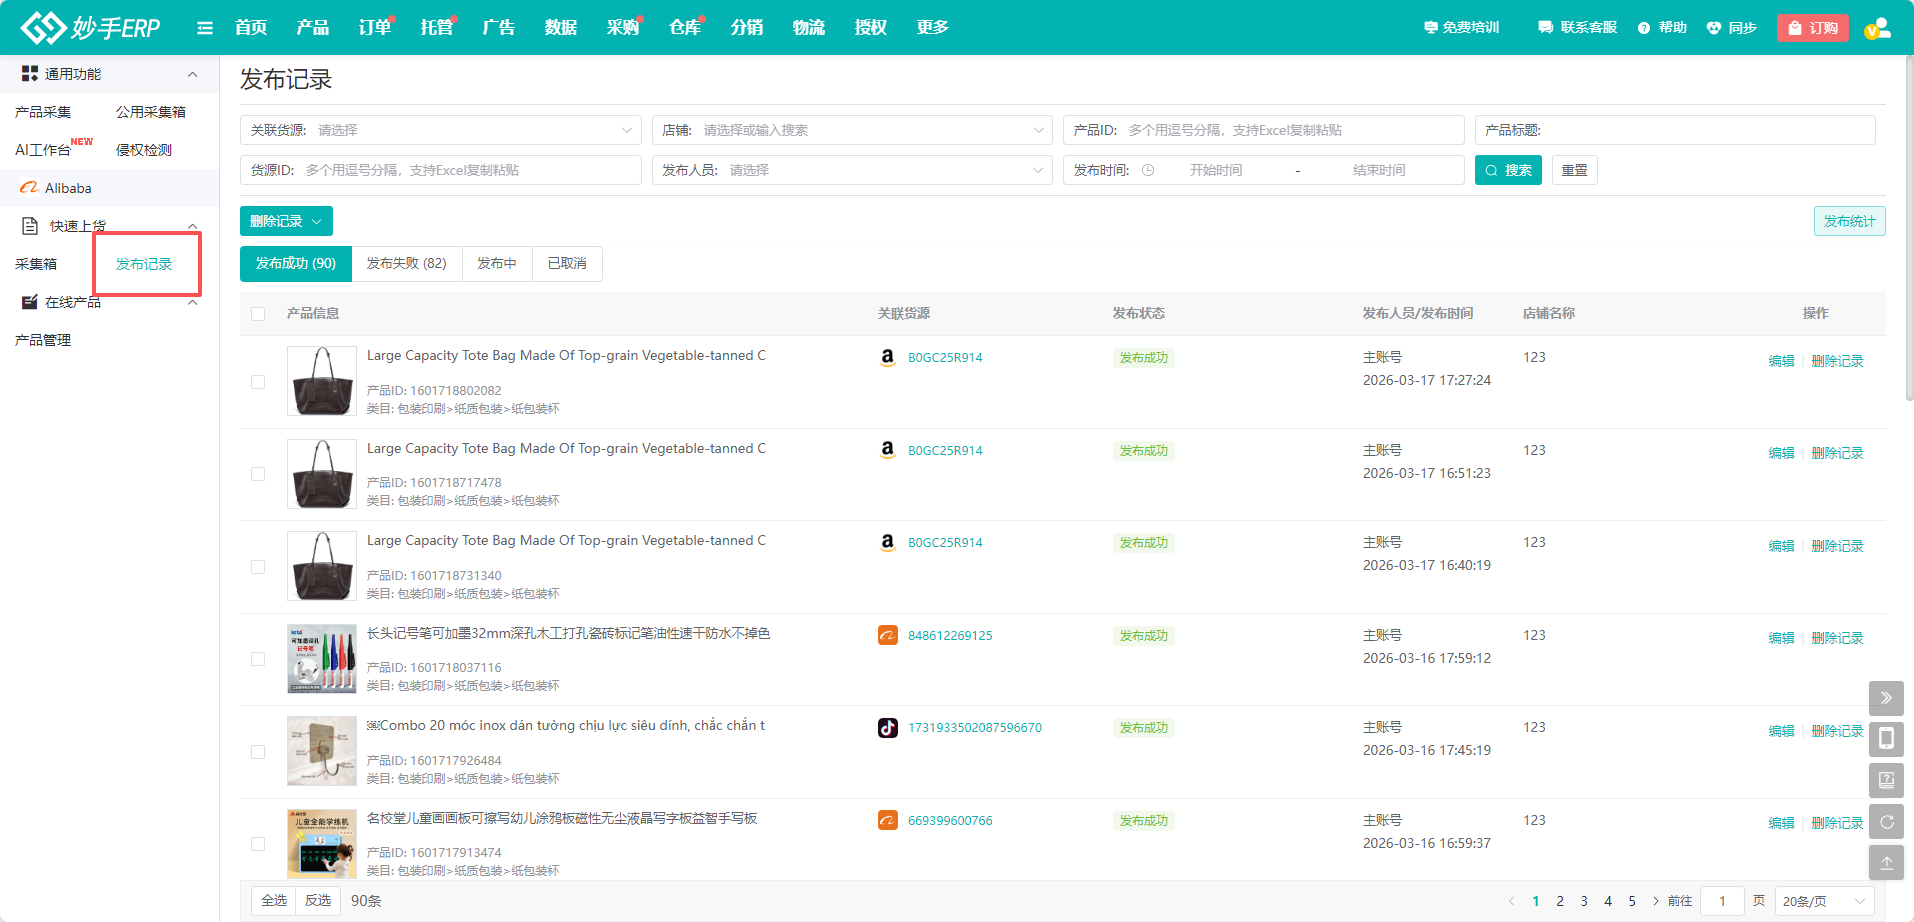Click the 产品ID input field
Viewport: 1914px width, 922px height.
pos(1290,130)
